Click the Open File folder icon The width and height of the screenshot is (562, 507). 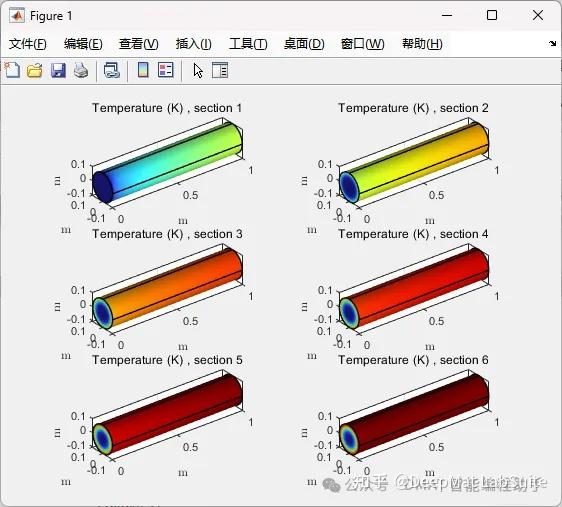click(35, 70)
